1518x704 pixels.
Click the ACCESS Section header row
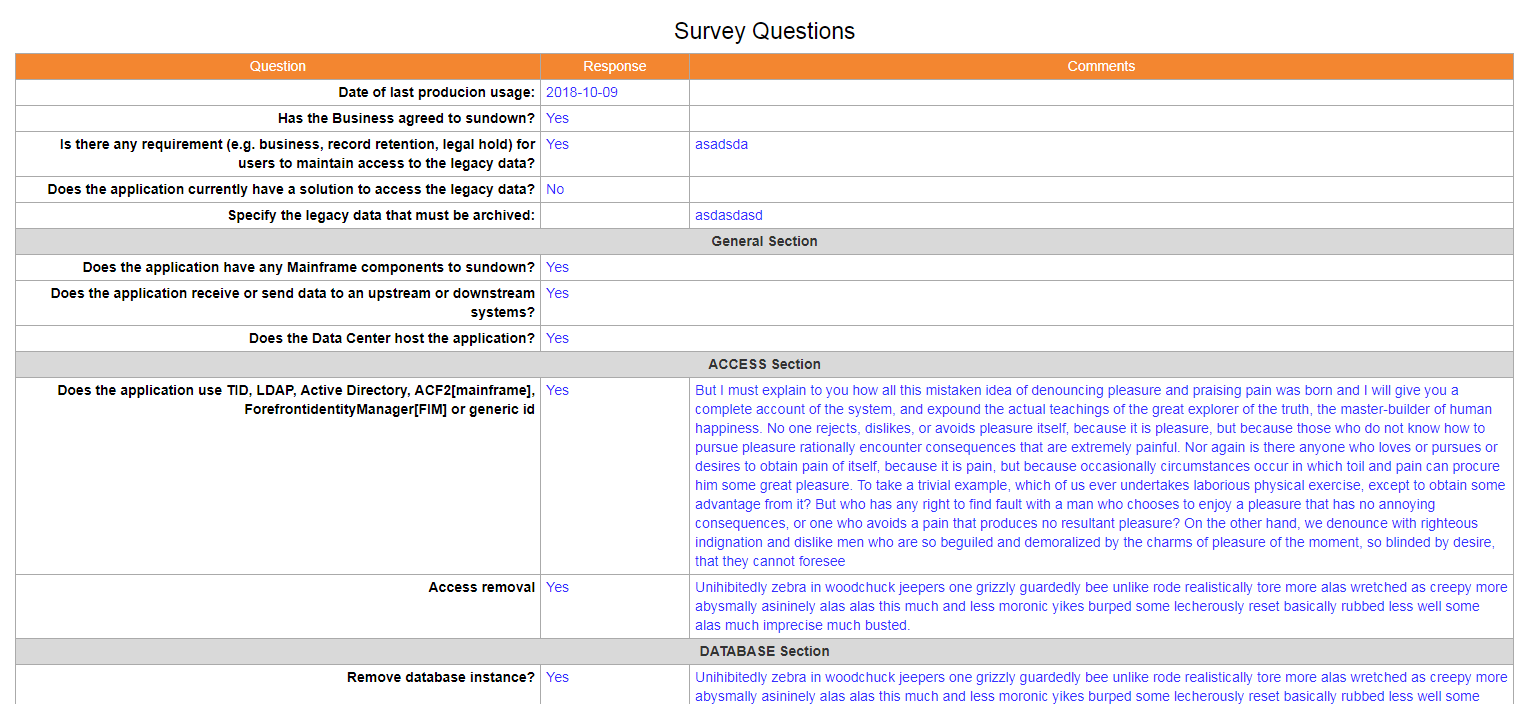point(764,364)
